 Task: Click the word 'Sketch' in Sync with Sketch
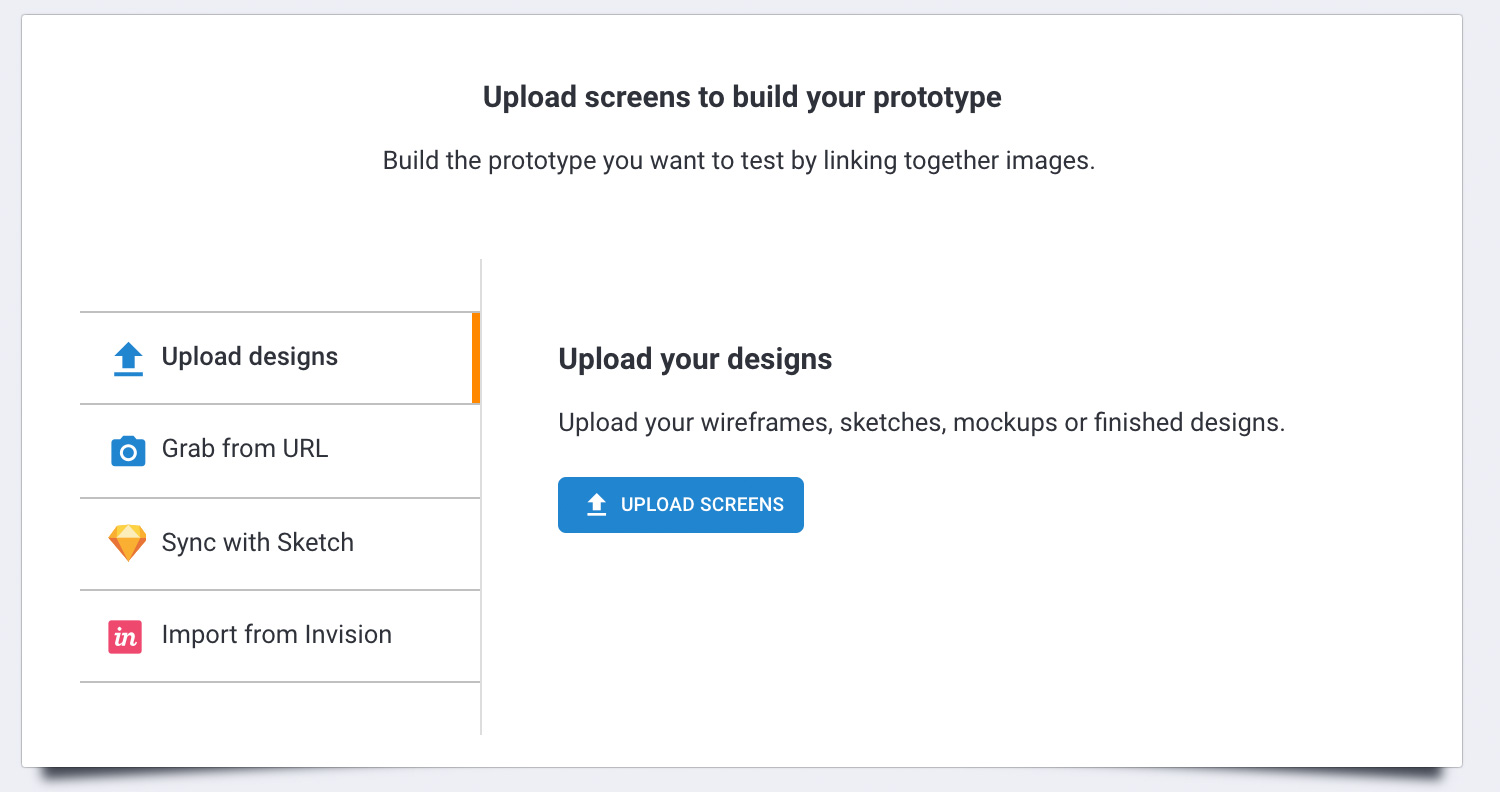(x=315, y=543)
